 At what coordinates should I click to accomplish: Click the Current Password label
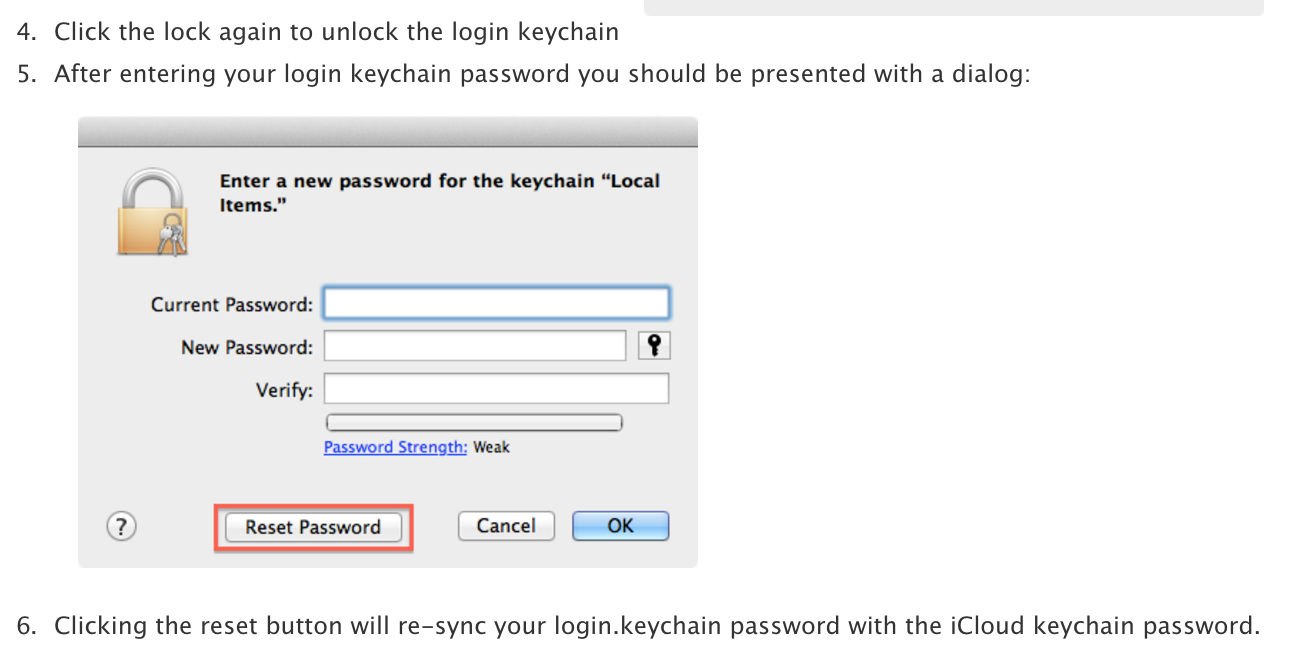click(231, 304)
